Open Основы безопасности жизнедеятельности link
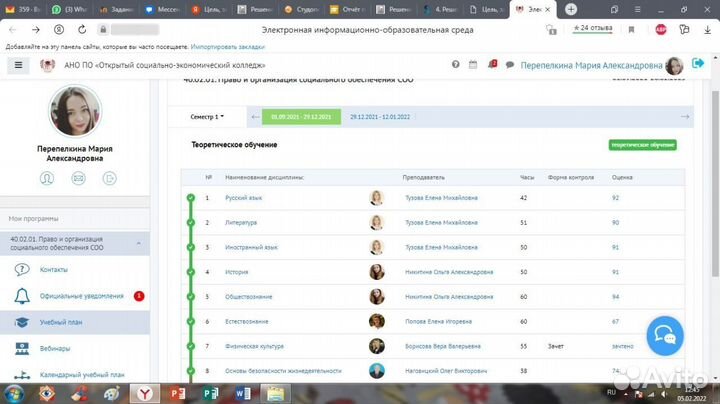 click(283, 371)
